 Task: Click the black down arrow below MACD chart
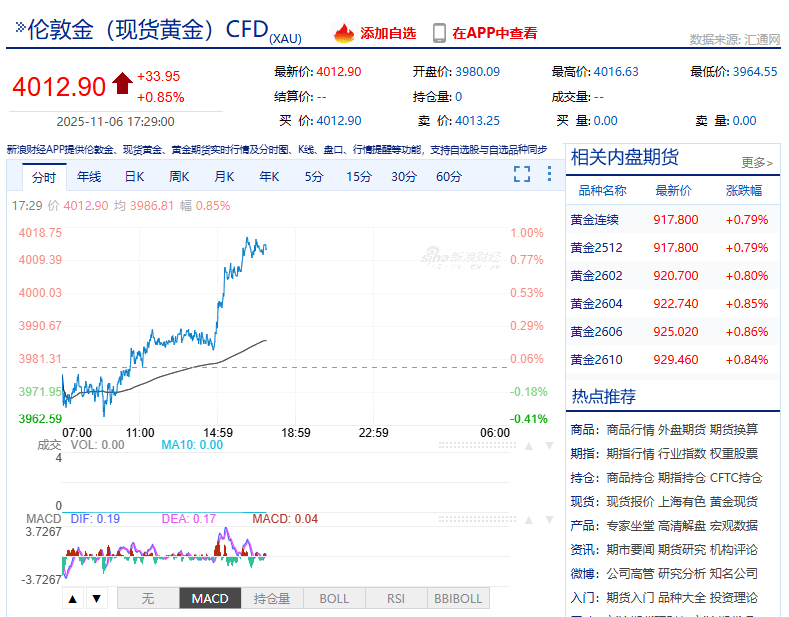point(96,599)
